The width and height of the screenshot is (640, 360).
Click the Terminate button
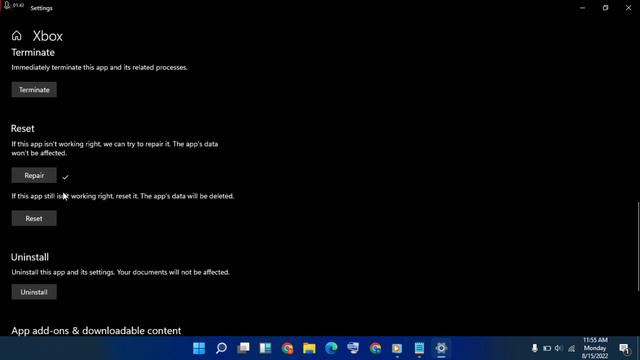(34, 90)
